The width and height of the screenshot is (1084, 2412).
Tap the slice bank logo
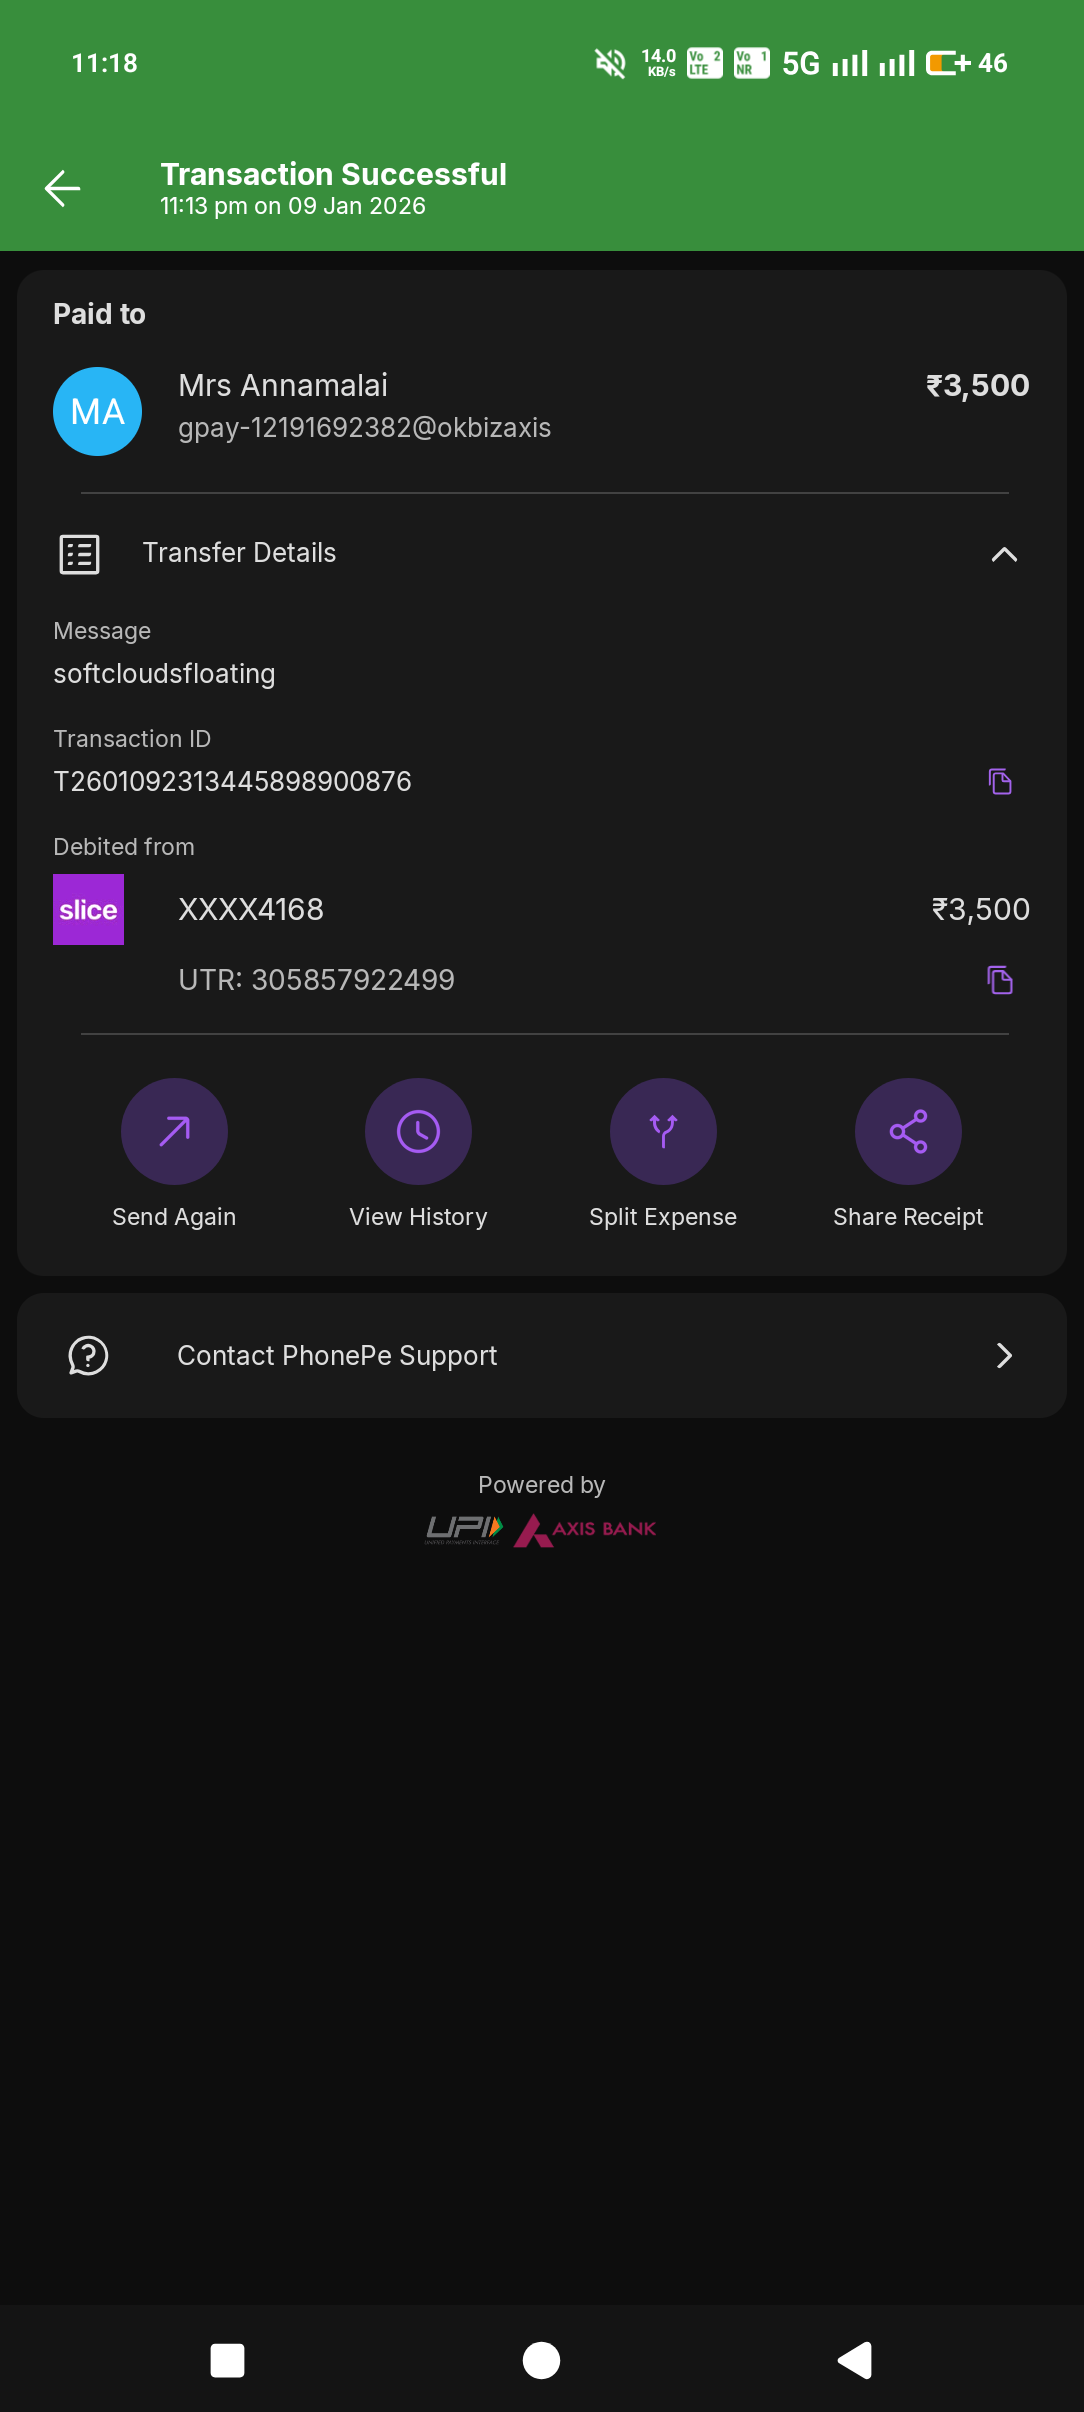(x=88, y=909)
